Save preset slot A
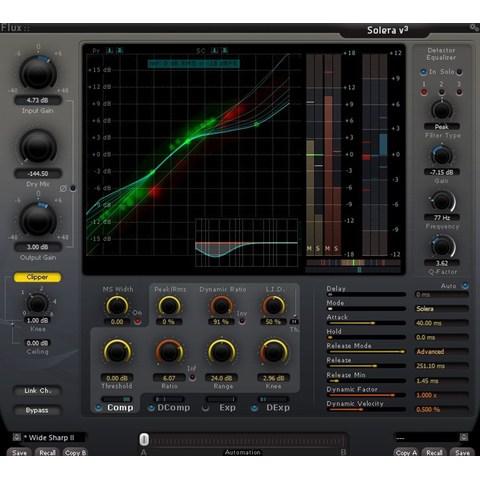 point(19,452)
